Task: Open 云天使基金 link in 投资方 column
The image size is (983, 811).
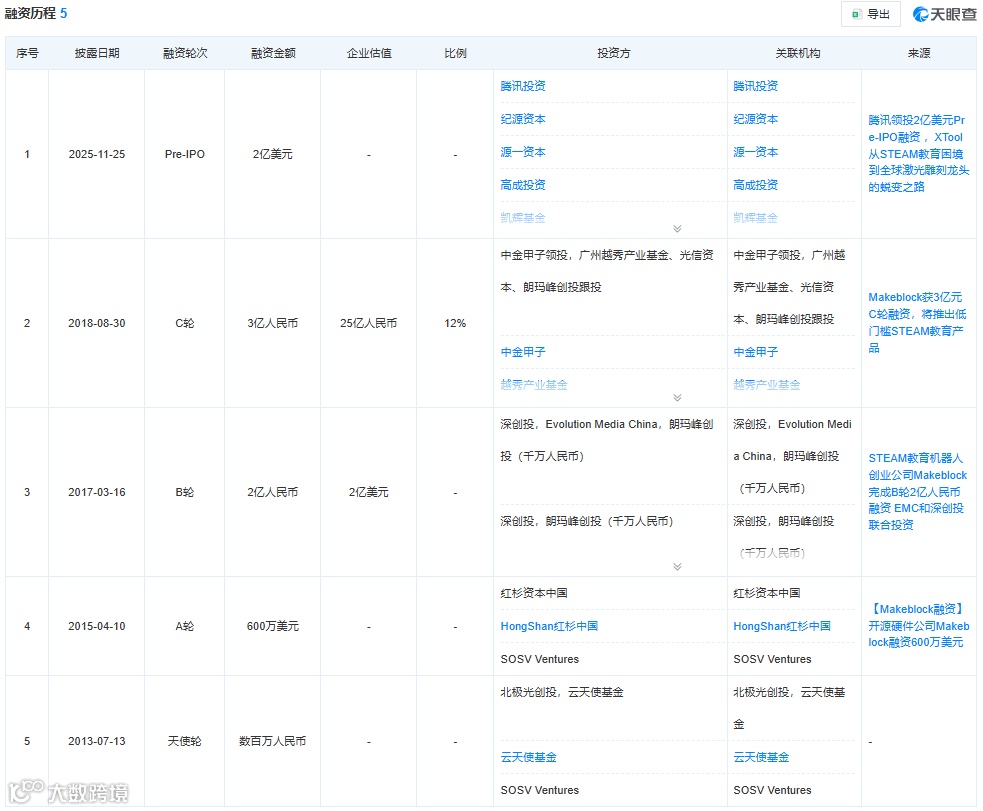Action: pos(528,757)
